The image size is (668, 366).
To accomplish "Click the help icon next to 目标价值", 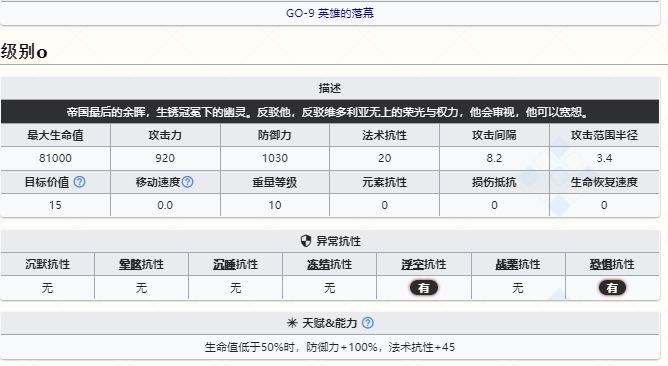I will tap(80, 182).
